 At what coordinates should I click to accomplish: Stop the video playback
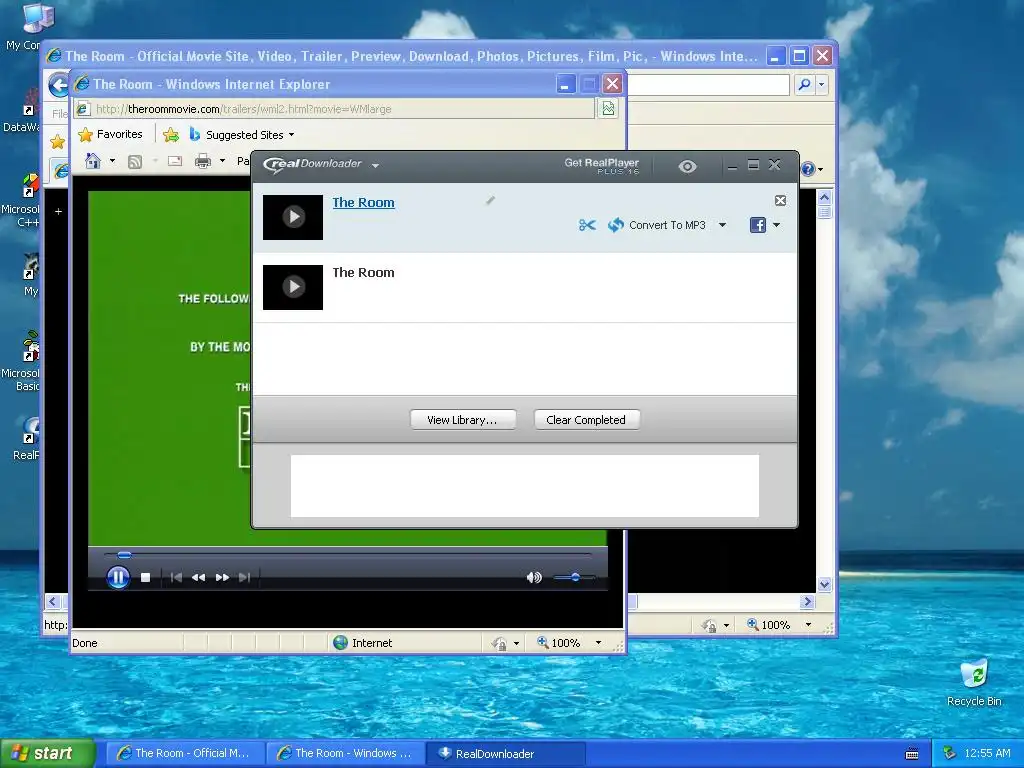(x=146, y=577)
